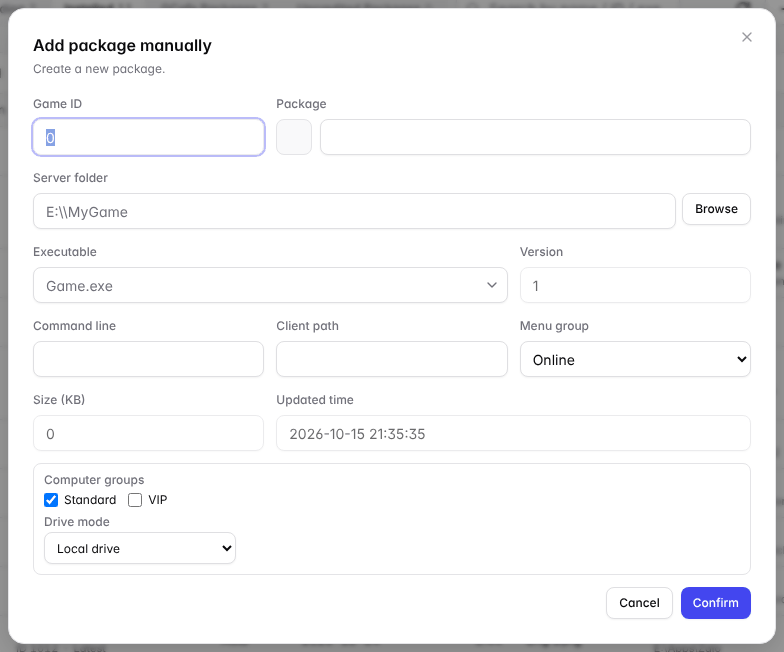Screen dimensions: 784x652
Task: Click the Game ID input field
Action: [148, 137]
